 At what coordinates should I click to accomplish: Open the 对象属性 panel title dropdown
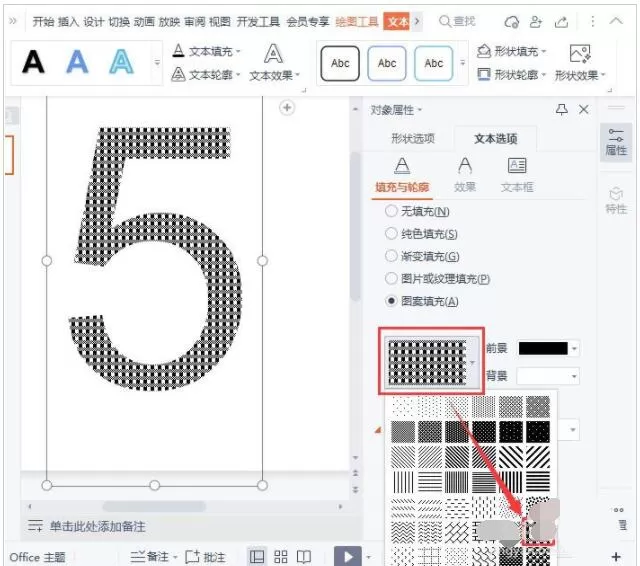point(396,110)
